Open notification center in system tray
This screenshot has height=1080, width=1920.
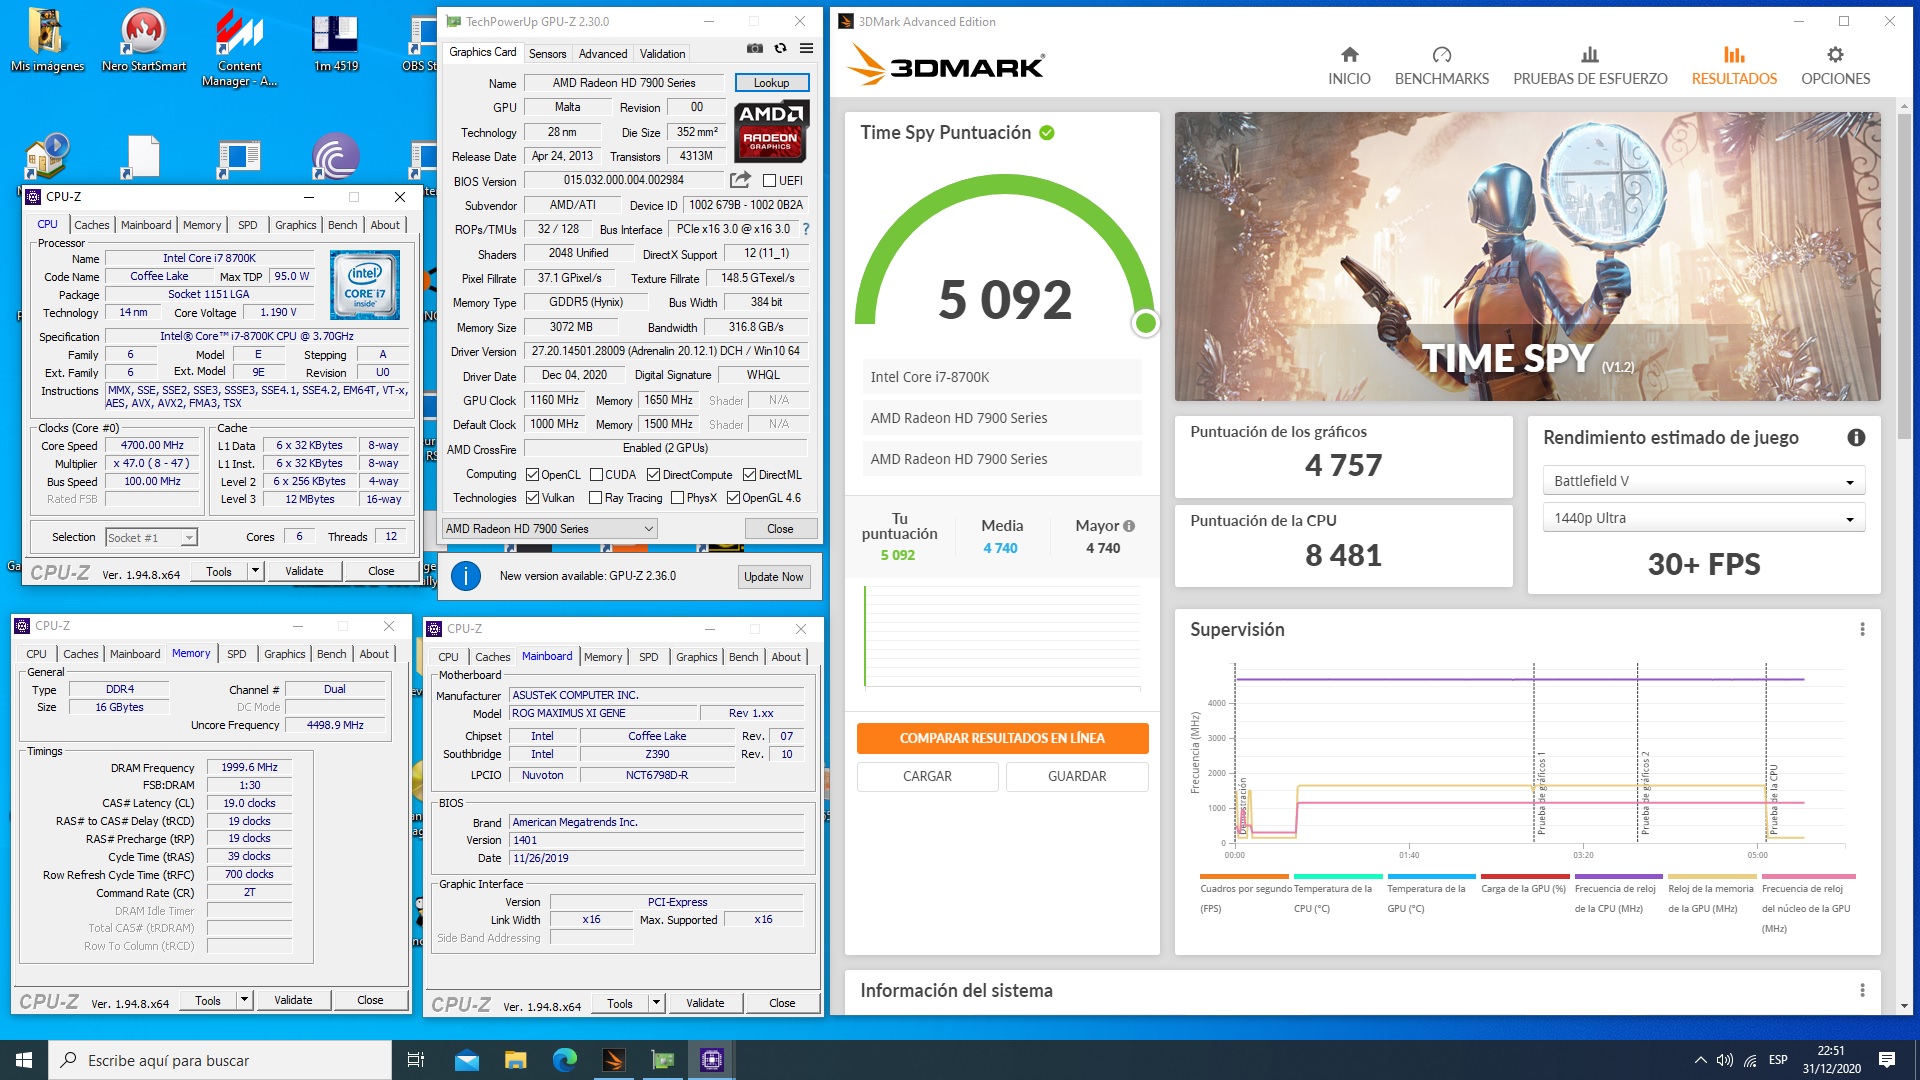(1887, 1060)
